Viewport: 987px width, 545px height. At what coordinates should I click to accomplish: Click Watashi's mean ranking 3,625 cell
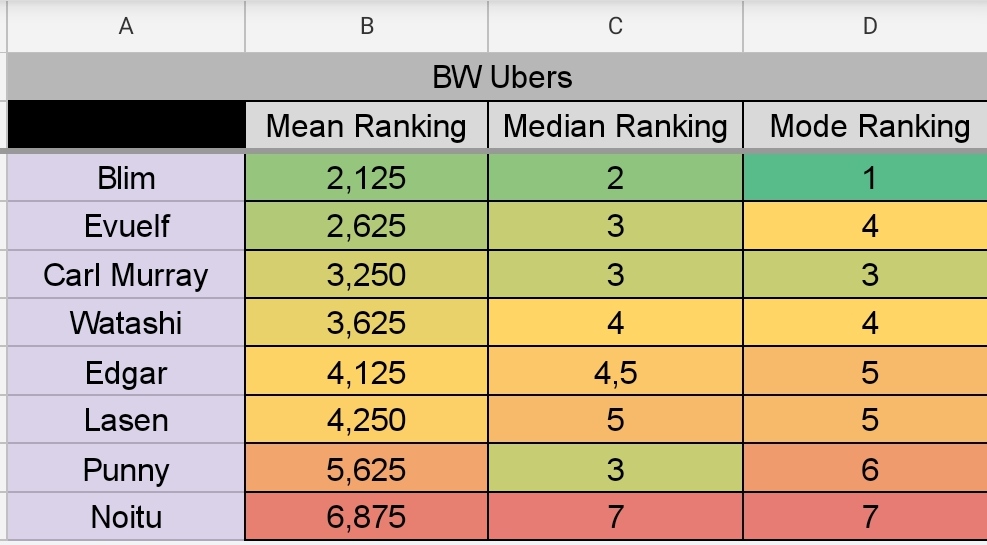point(366,322)
